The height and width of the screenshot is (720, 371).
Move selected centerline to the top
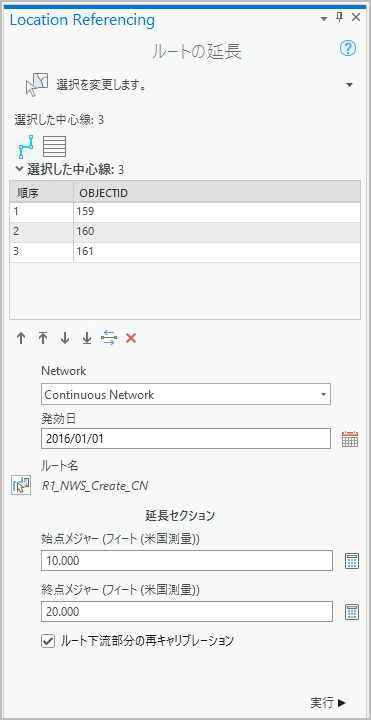(43, 338)
